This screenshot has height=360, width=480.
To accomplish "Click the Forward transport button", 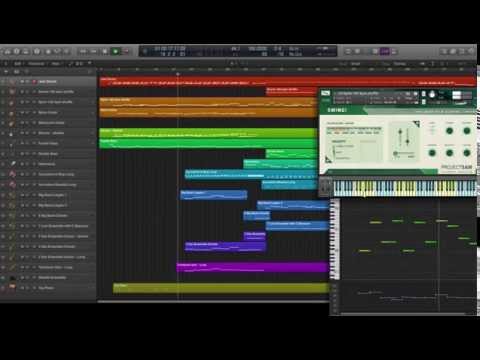I will pyautogui.click(x=94, y=51).
